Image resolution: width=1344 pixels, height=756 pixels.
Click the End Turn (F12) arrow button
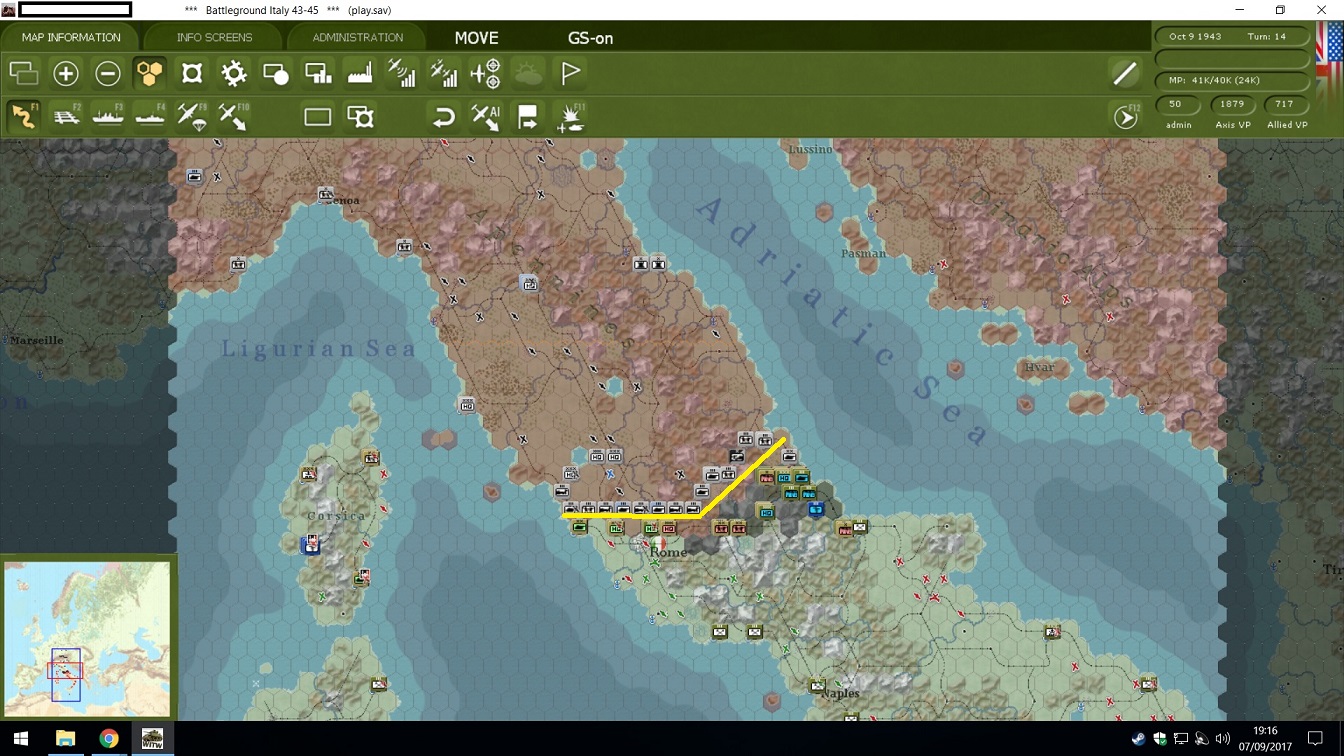point(1125,117)
